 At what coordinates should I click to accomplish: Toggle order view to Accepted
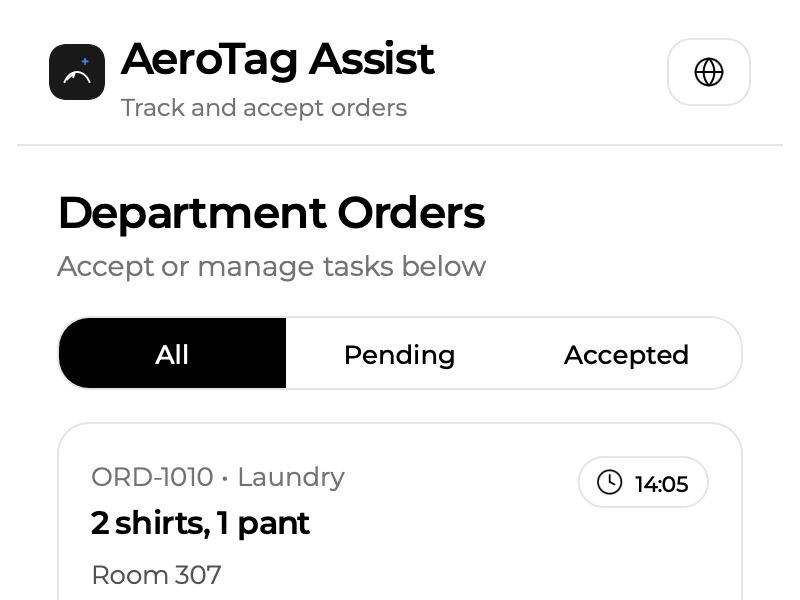tap(626, 354)
